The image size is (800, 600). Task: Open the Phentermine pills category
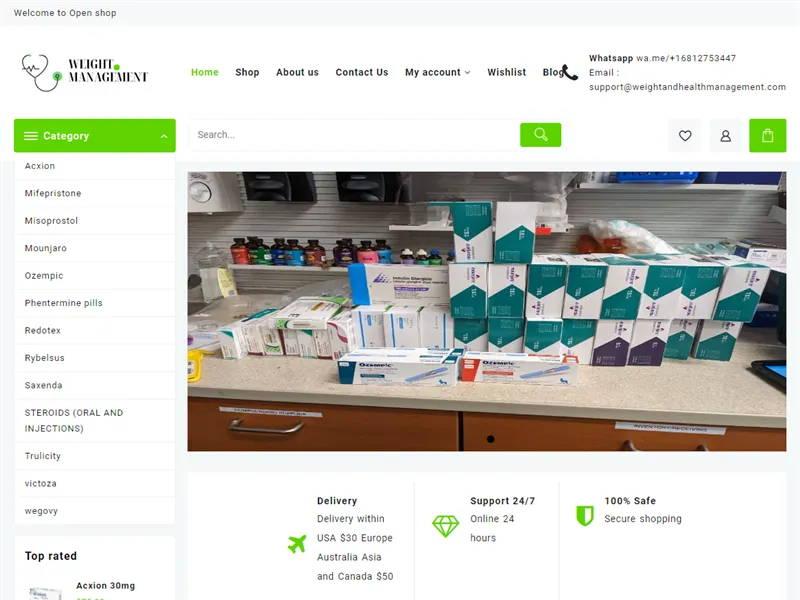click(64, 303)
